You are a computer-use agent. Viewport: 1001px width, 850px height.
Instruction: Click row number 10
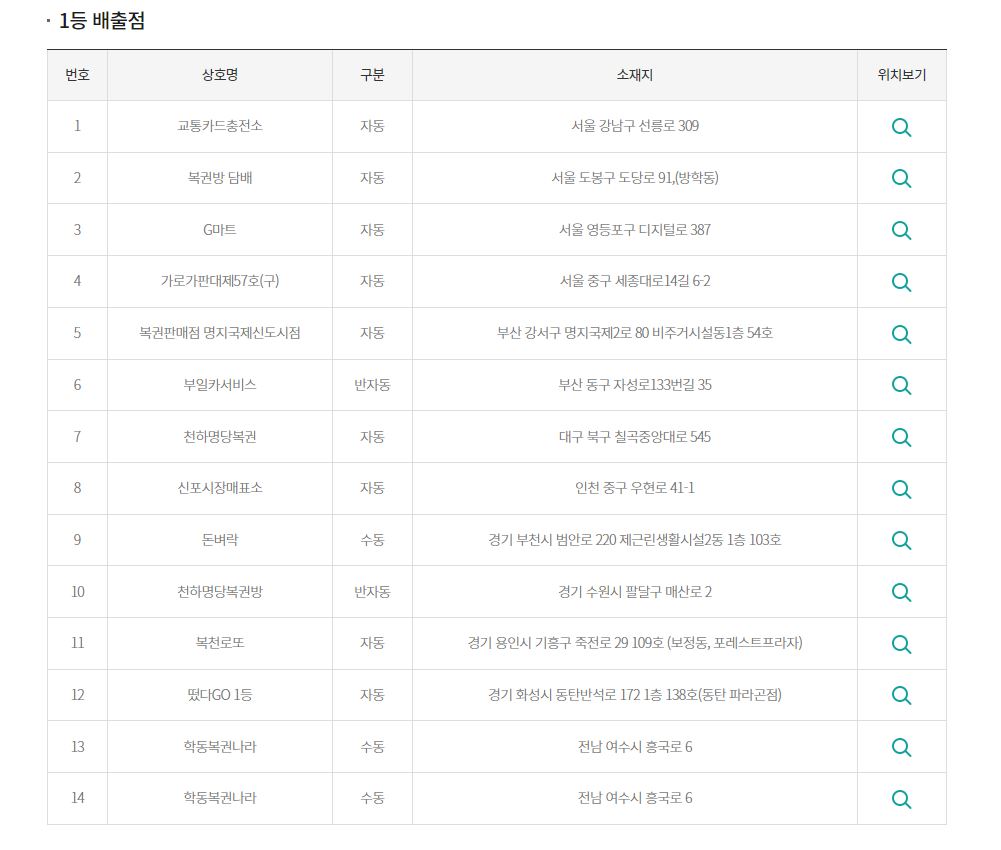click(77, 591)
